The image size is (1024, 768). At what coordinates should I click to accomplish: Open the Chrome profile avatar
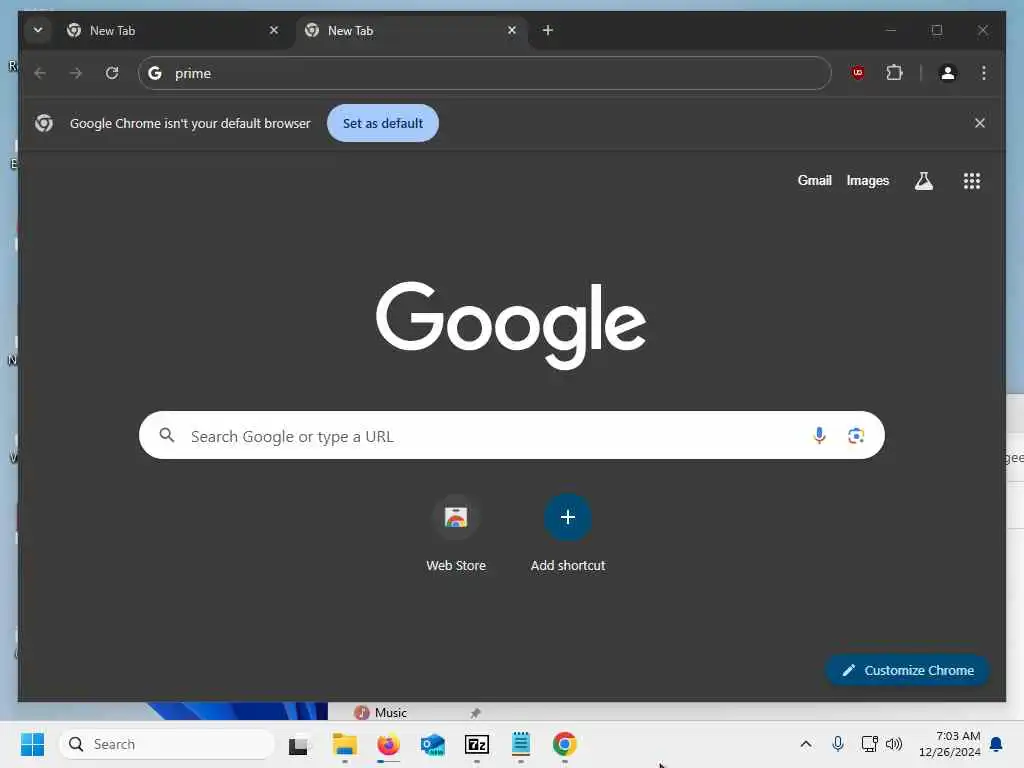point(948,72)
